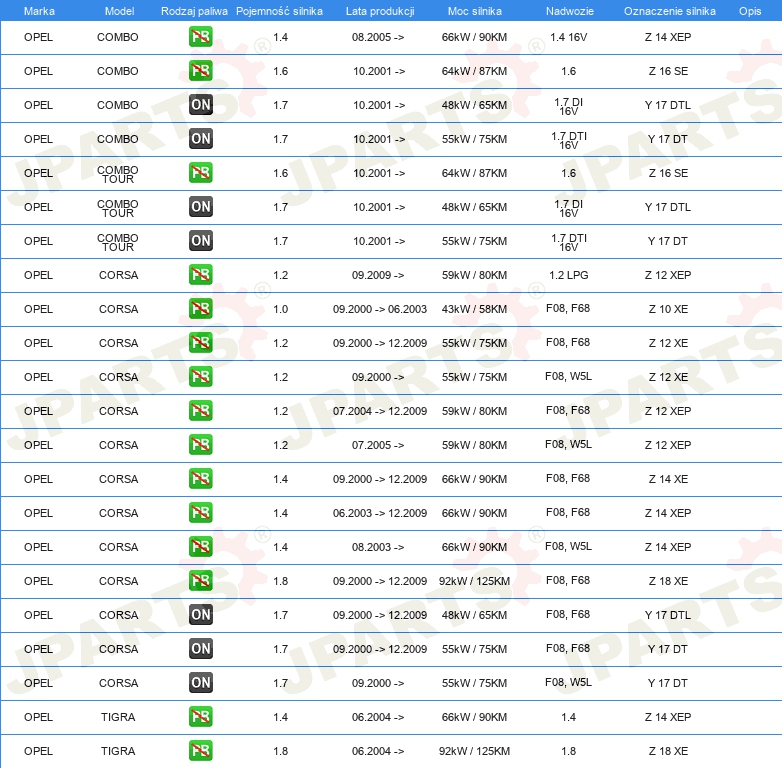782x768 pixels.
Task: Click petrol icon for Tigra 1.8
Action: pos(200,751)
